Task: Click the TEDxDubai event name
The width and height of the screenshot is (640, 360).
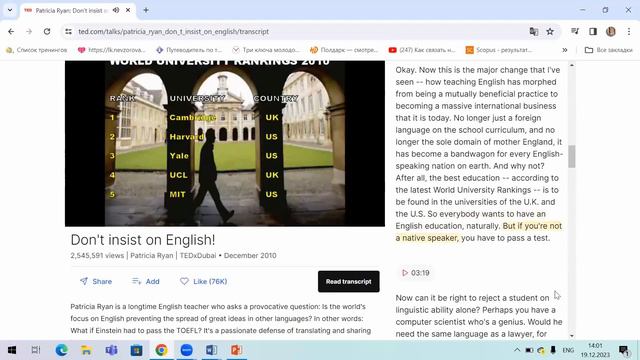Action: point(198,256)
